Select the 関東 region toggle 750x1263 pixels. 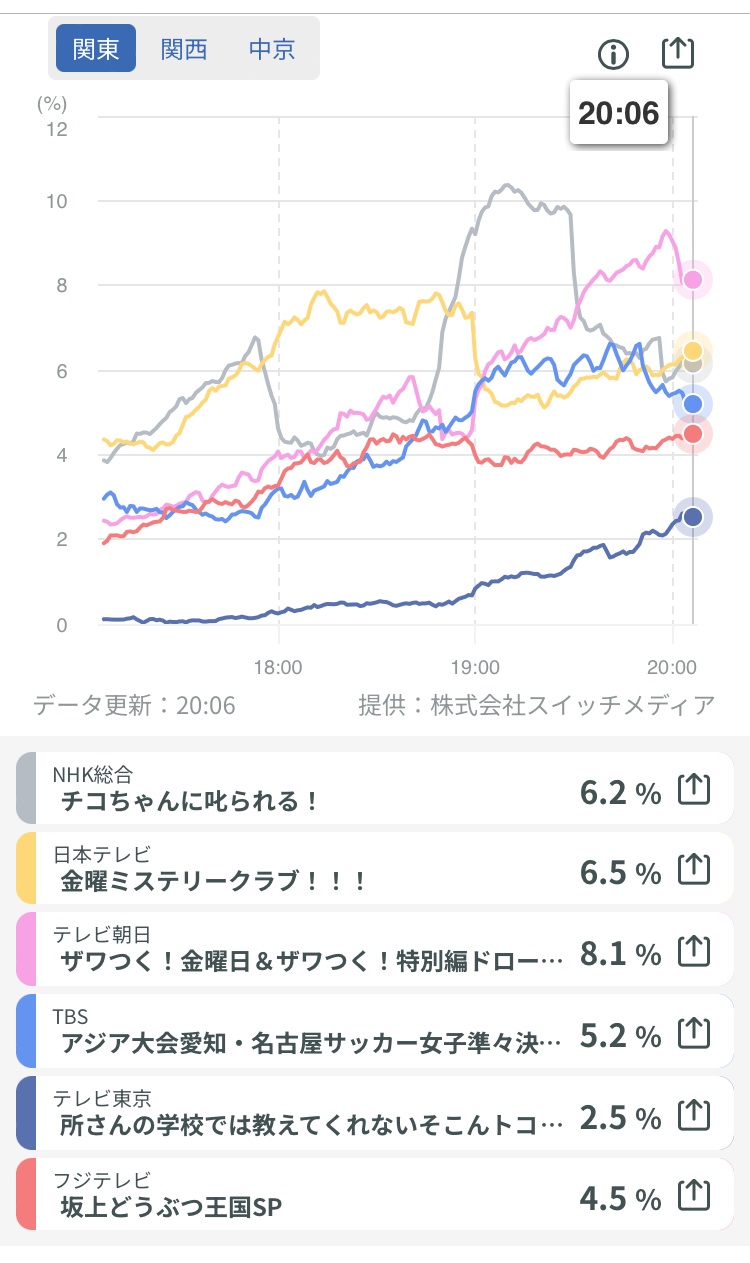coord(96,49)
